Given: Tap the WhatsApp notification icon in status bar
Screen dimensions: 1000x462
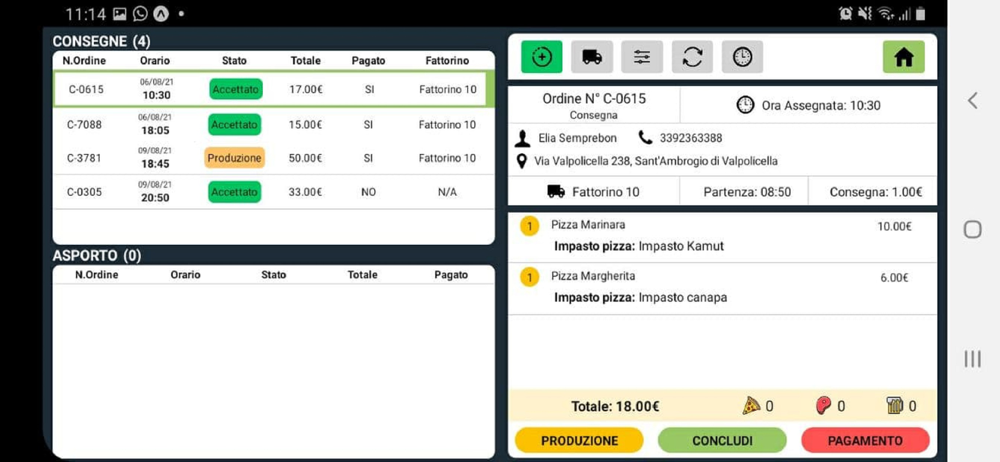Looking at the screenshot, I should click(x=140, y=13).
